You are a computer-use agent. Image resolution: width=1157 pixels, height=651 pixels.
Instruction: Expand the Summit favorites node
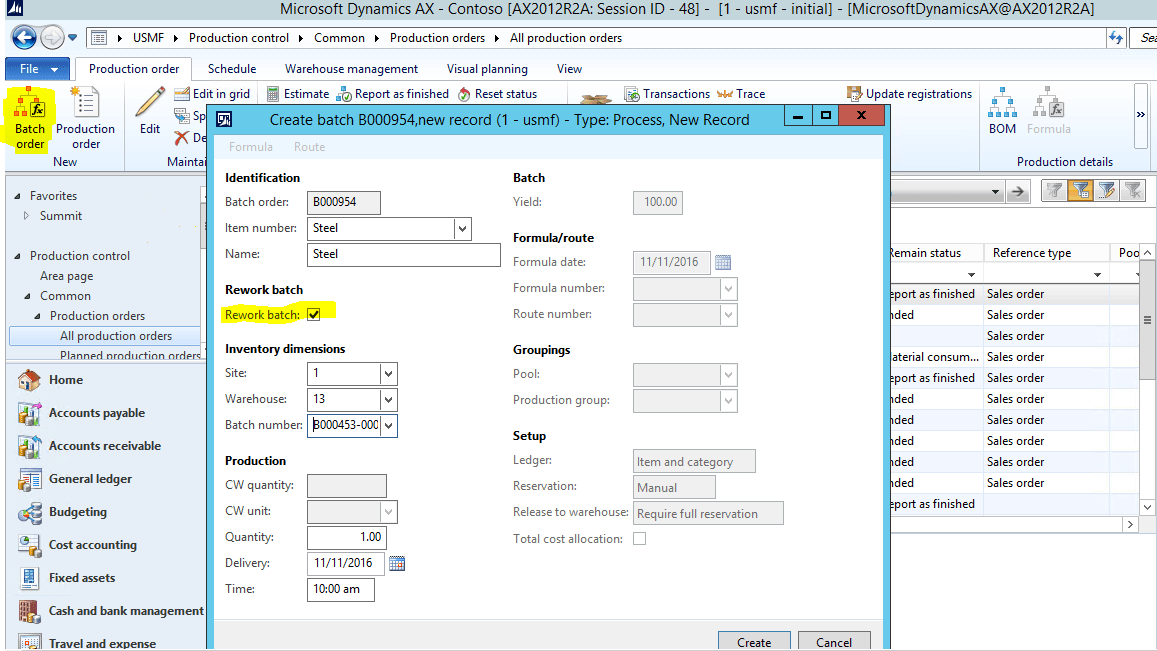point(26,216)
